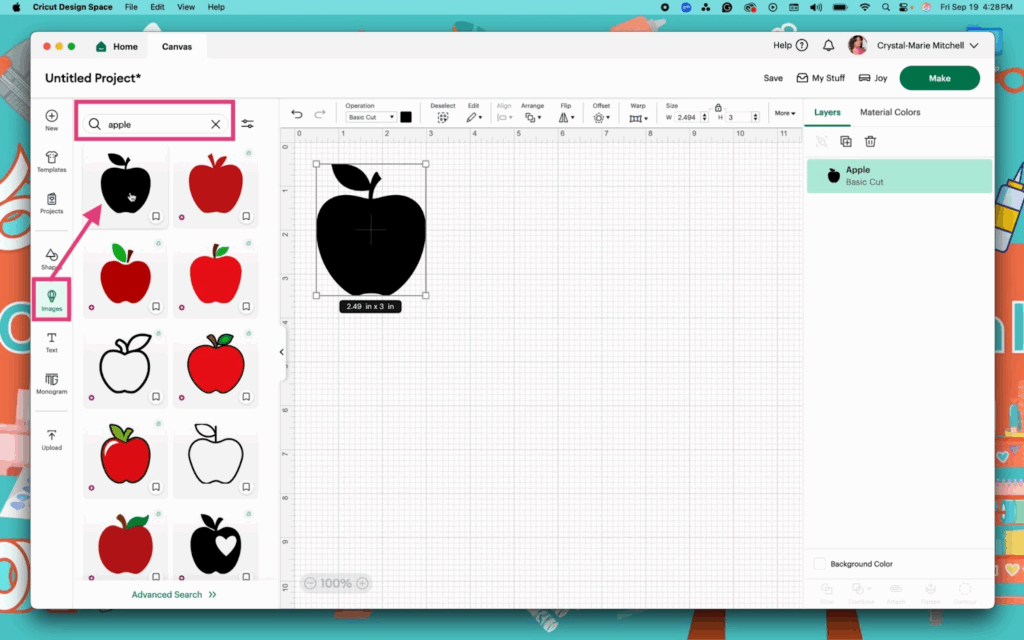Delete selected layer with trash icon
Screen dimensions: 1024x640
[x=870, y=142]
